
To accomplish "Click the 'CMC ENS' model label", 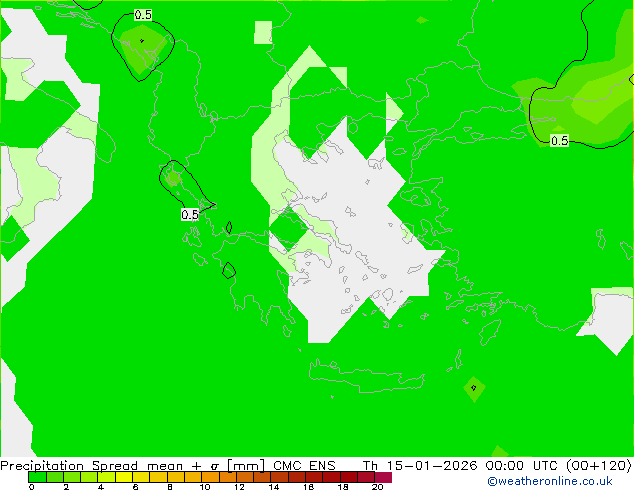I will click(304, 466).
